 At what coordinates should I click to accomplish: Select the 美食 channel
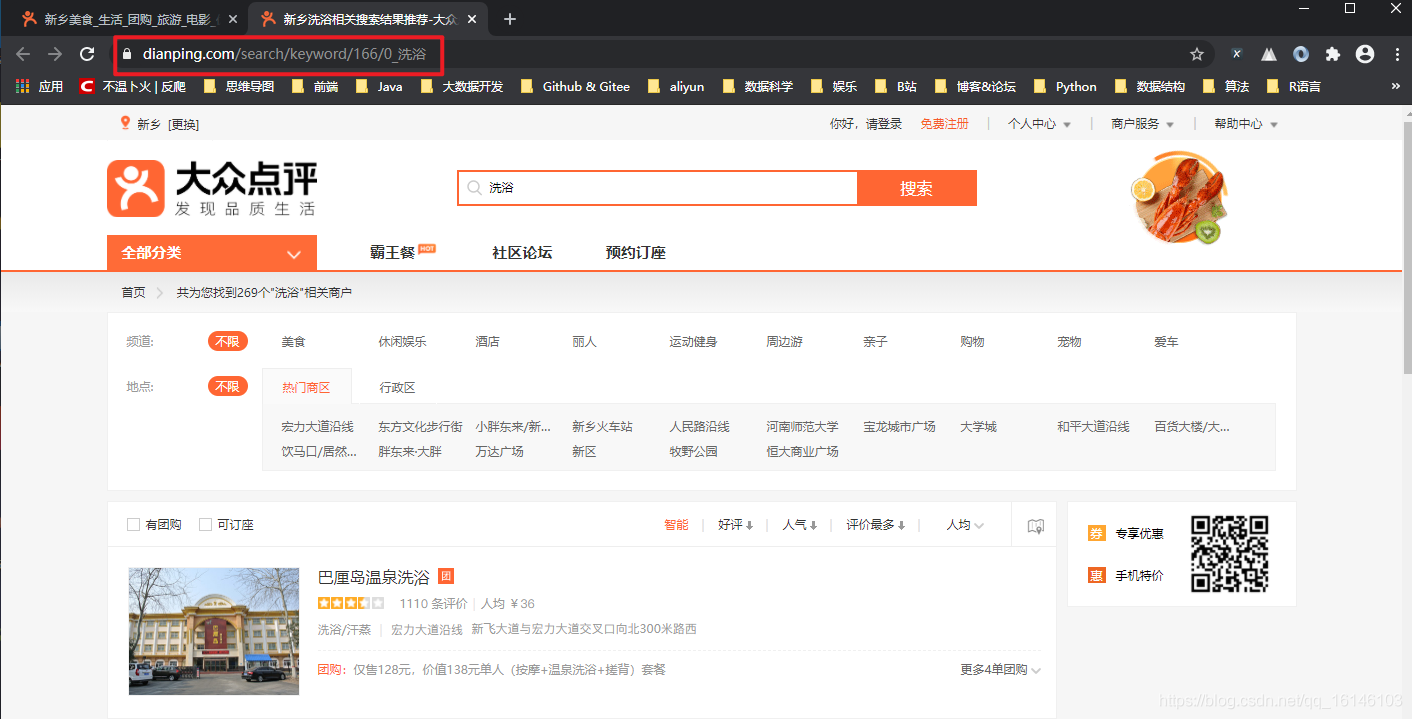tap(293, 342)
